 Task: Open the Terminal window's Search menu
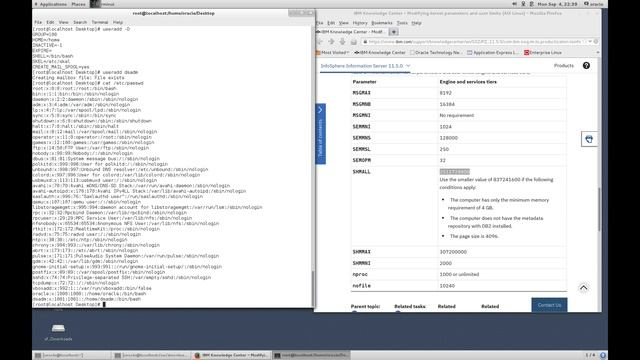pos(80,22)
